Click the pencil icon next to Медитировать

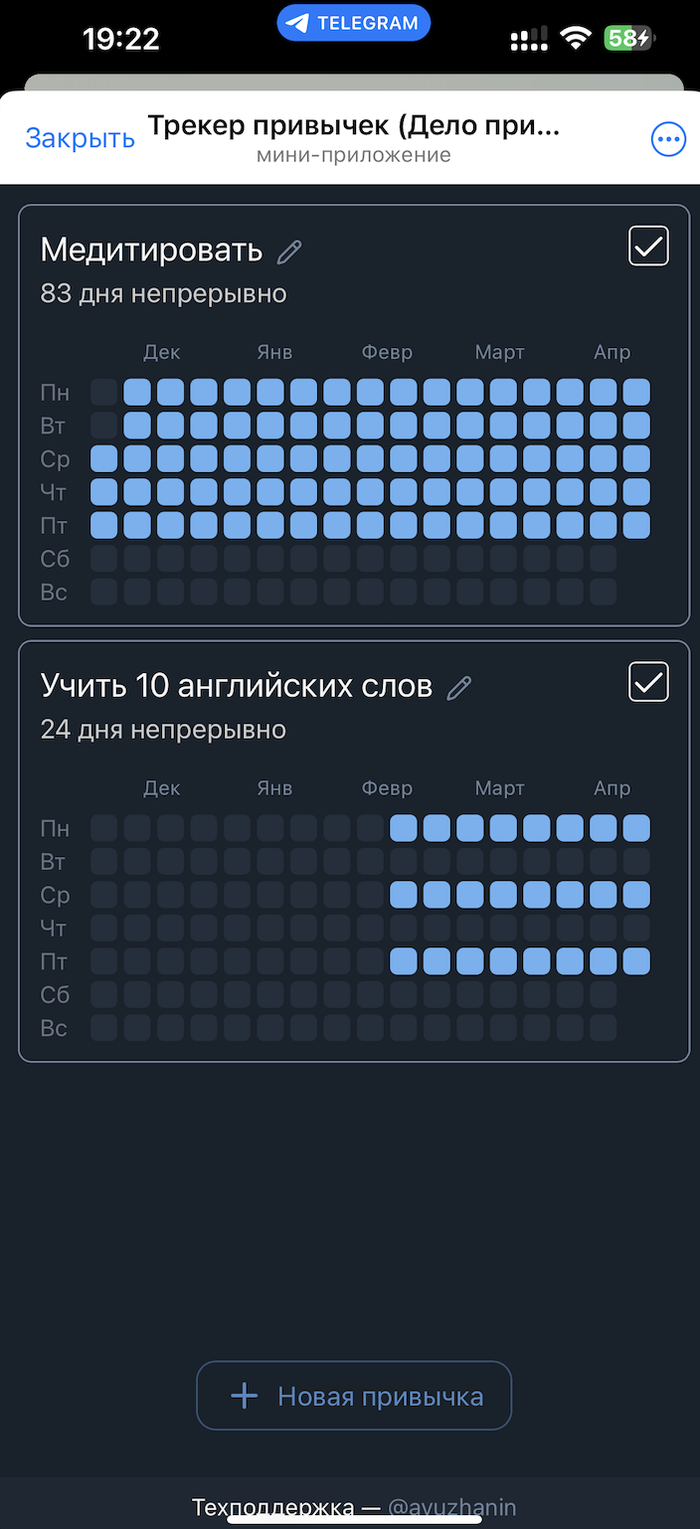tap(289, 251)
